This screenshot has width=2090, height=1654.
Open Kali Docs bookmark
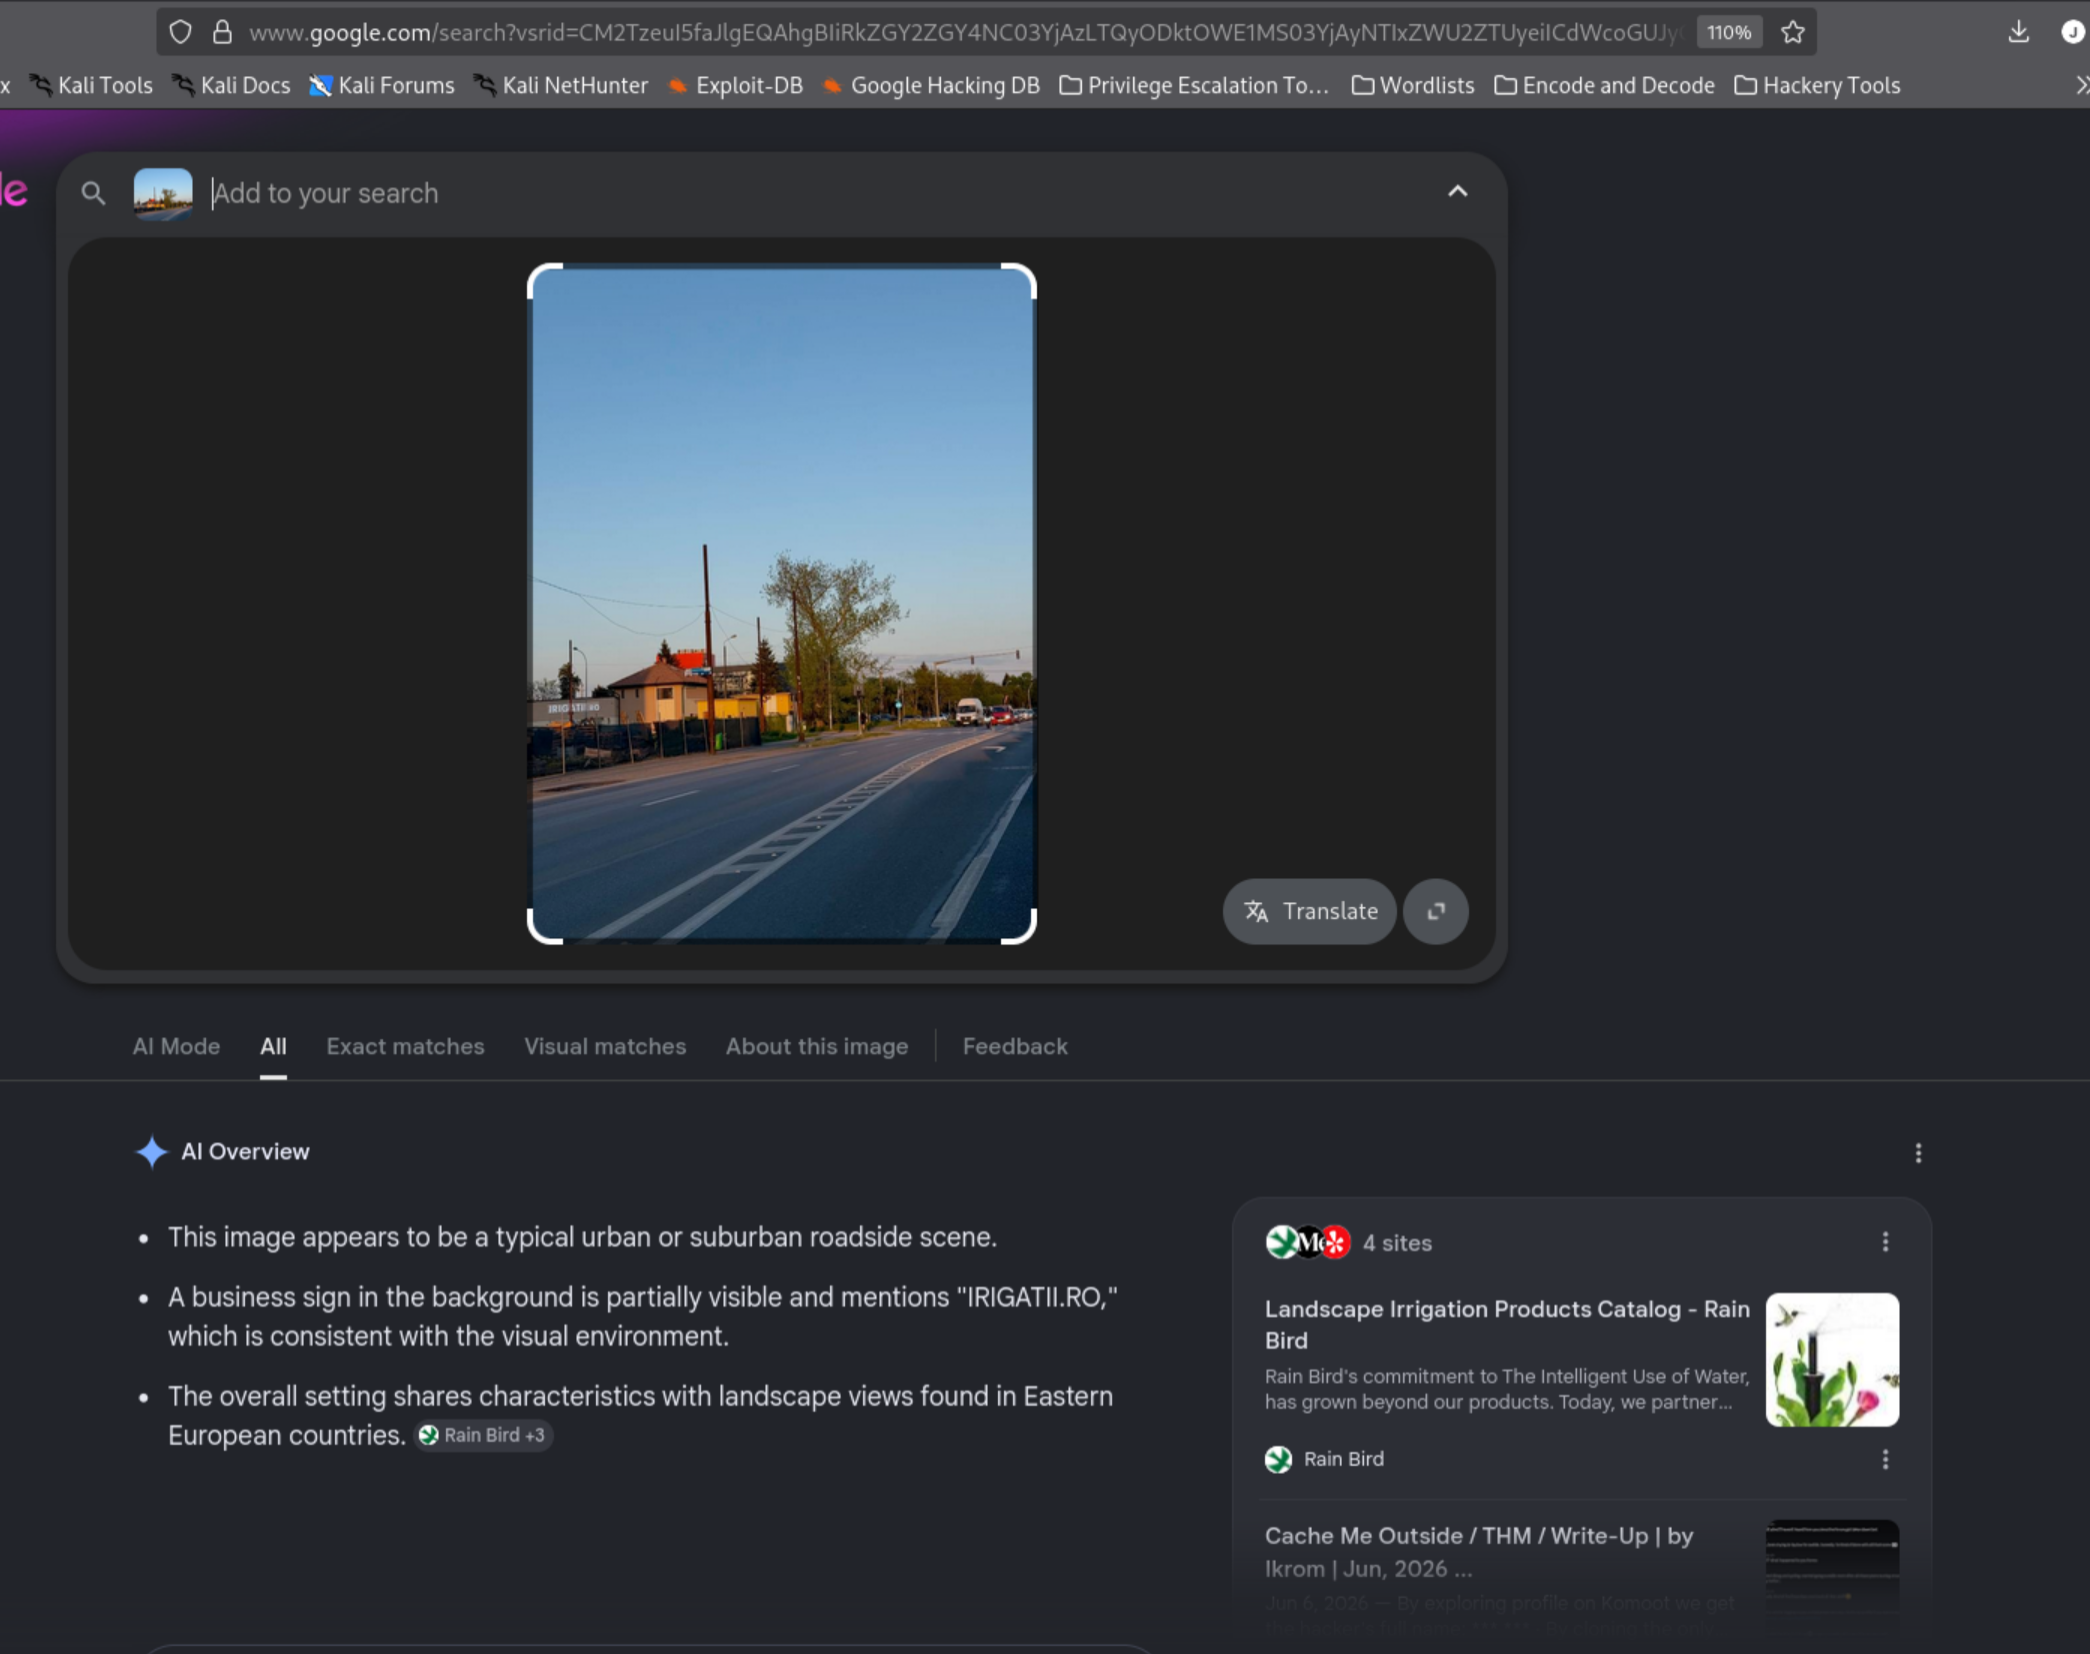click(x=232, y=86)
